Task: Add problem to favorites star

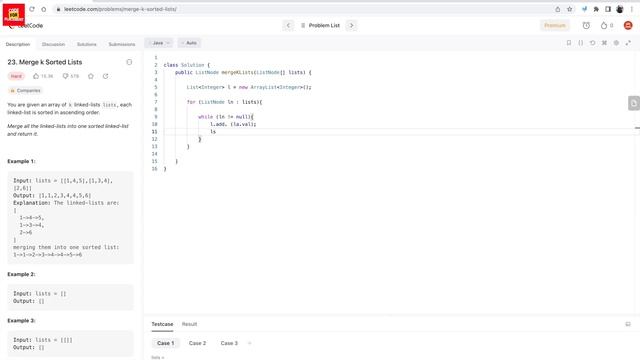Action: [91, 76]
